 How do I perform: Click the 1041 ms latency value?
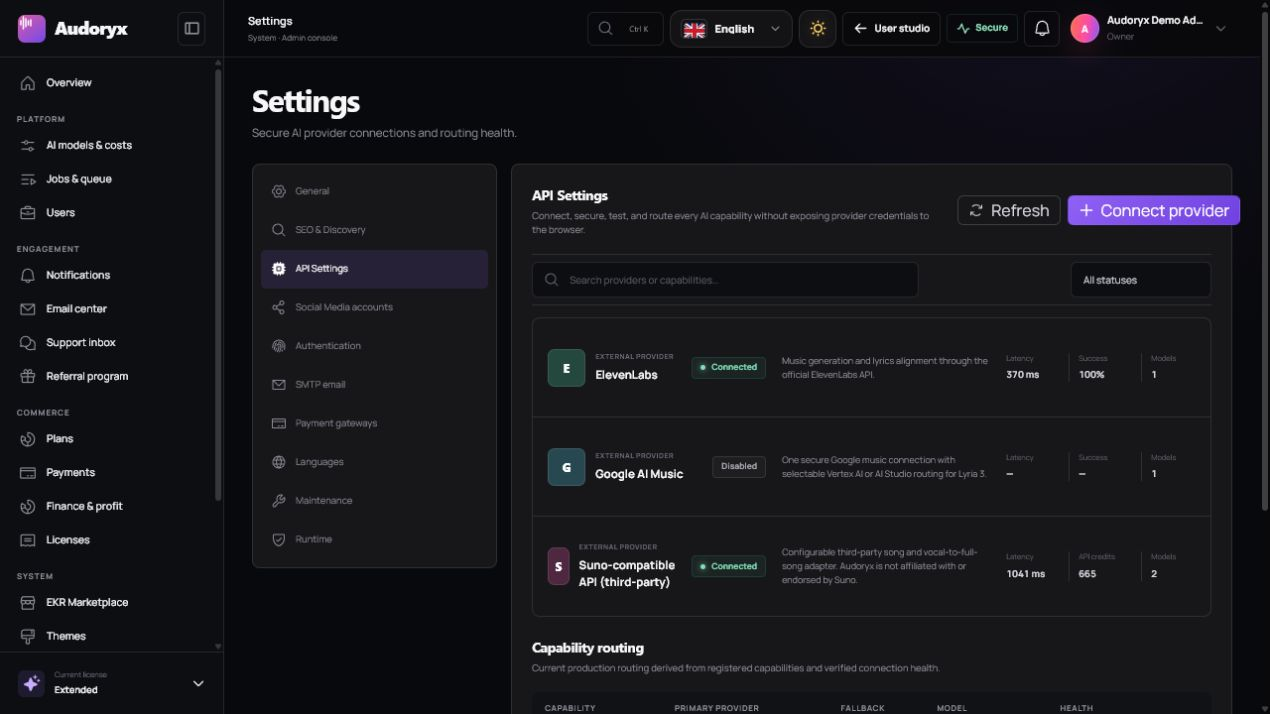click(x=1025, y=574)
